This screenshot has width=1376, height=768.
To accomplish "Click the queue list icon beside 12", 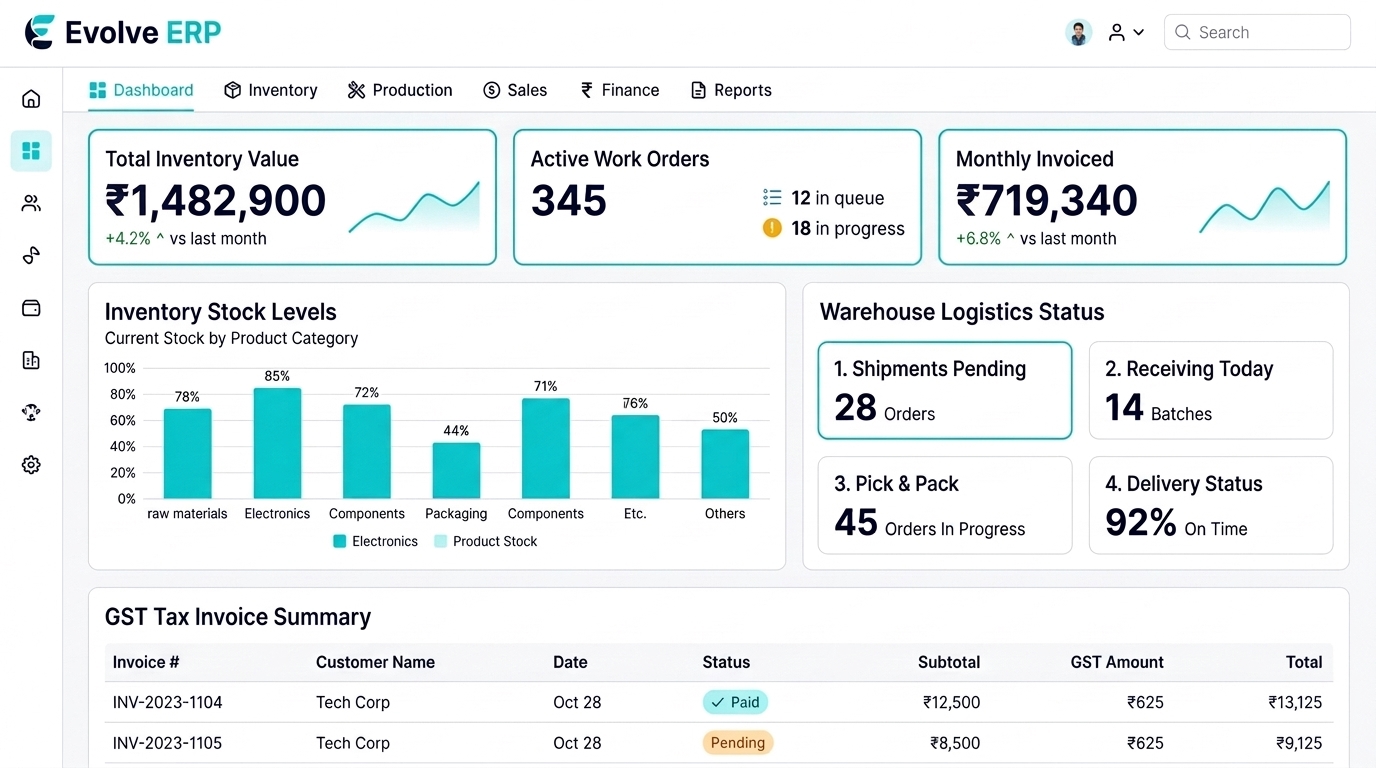I will (x=772, y=198).
